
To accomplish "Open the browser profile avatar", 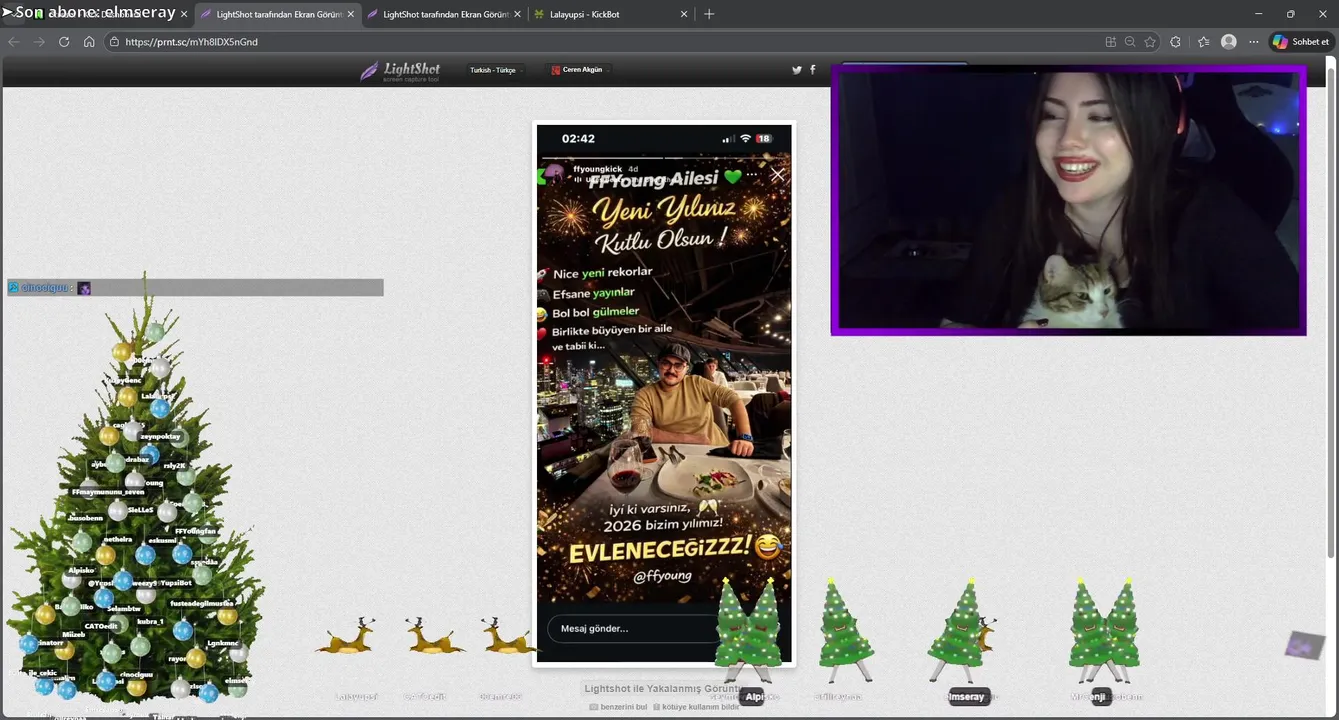I will point(1229,42).
